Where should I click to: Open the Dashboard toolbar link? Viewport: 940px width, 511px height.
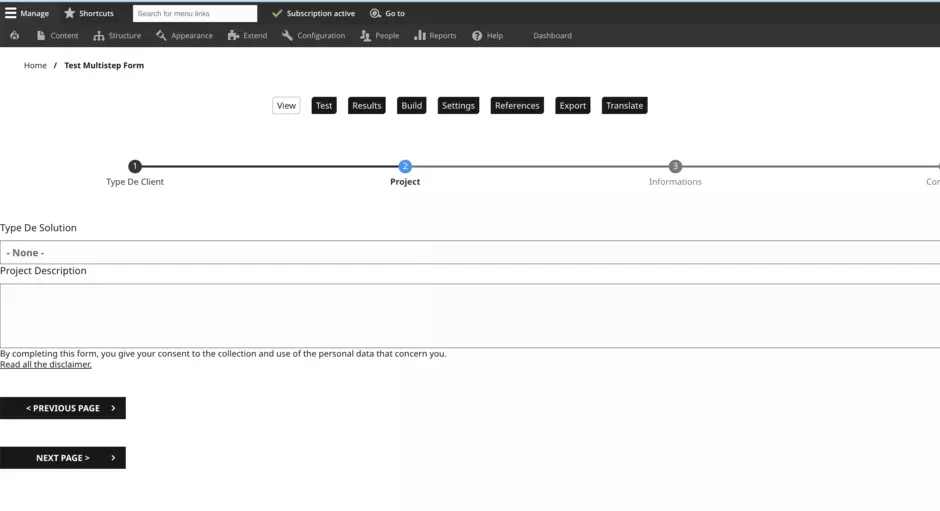tap(552, 35)
